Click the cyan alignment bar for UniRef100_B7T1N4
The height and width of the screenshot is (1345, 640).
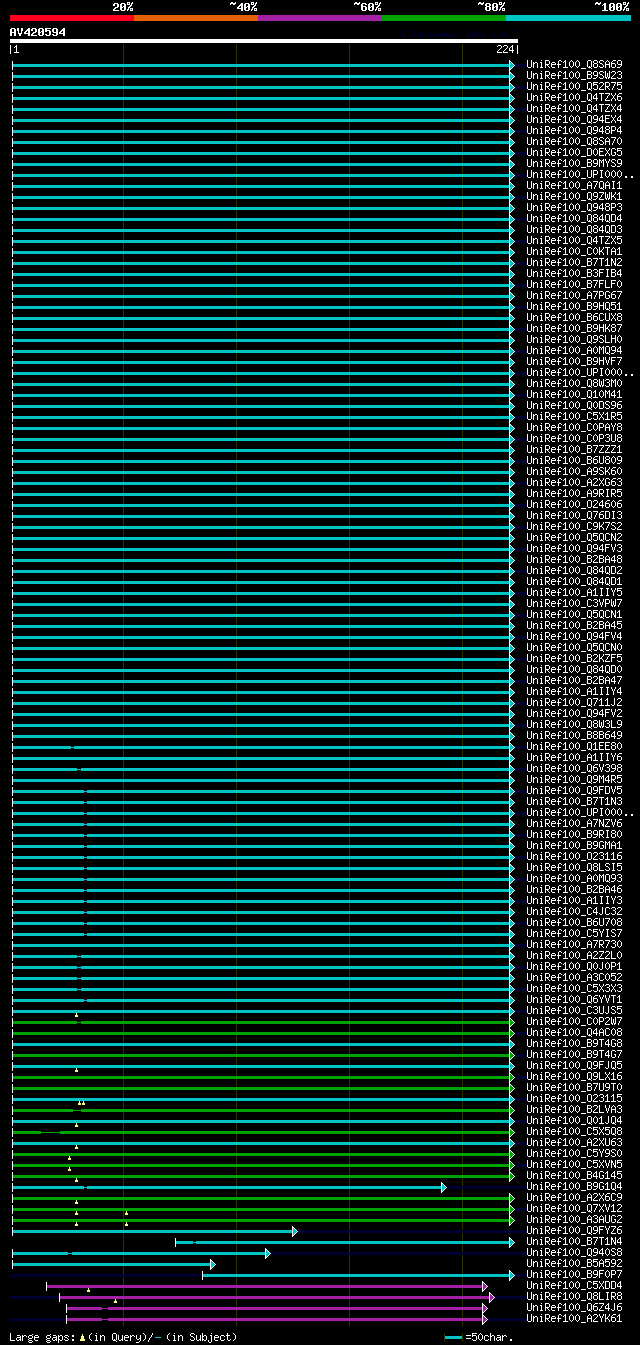click(345, 1242)
